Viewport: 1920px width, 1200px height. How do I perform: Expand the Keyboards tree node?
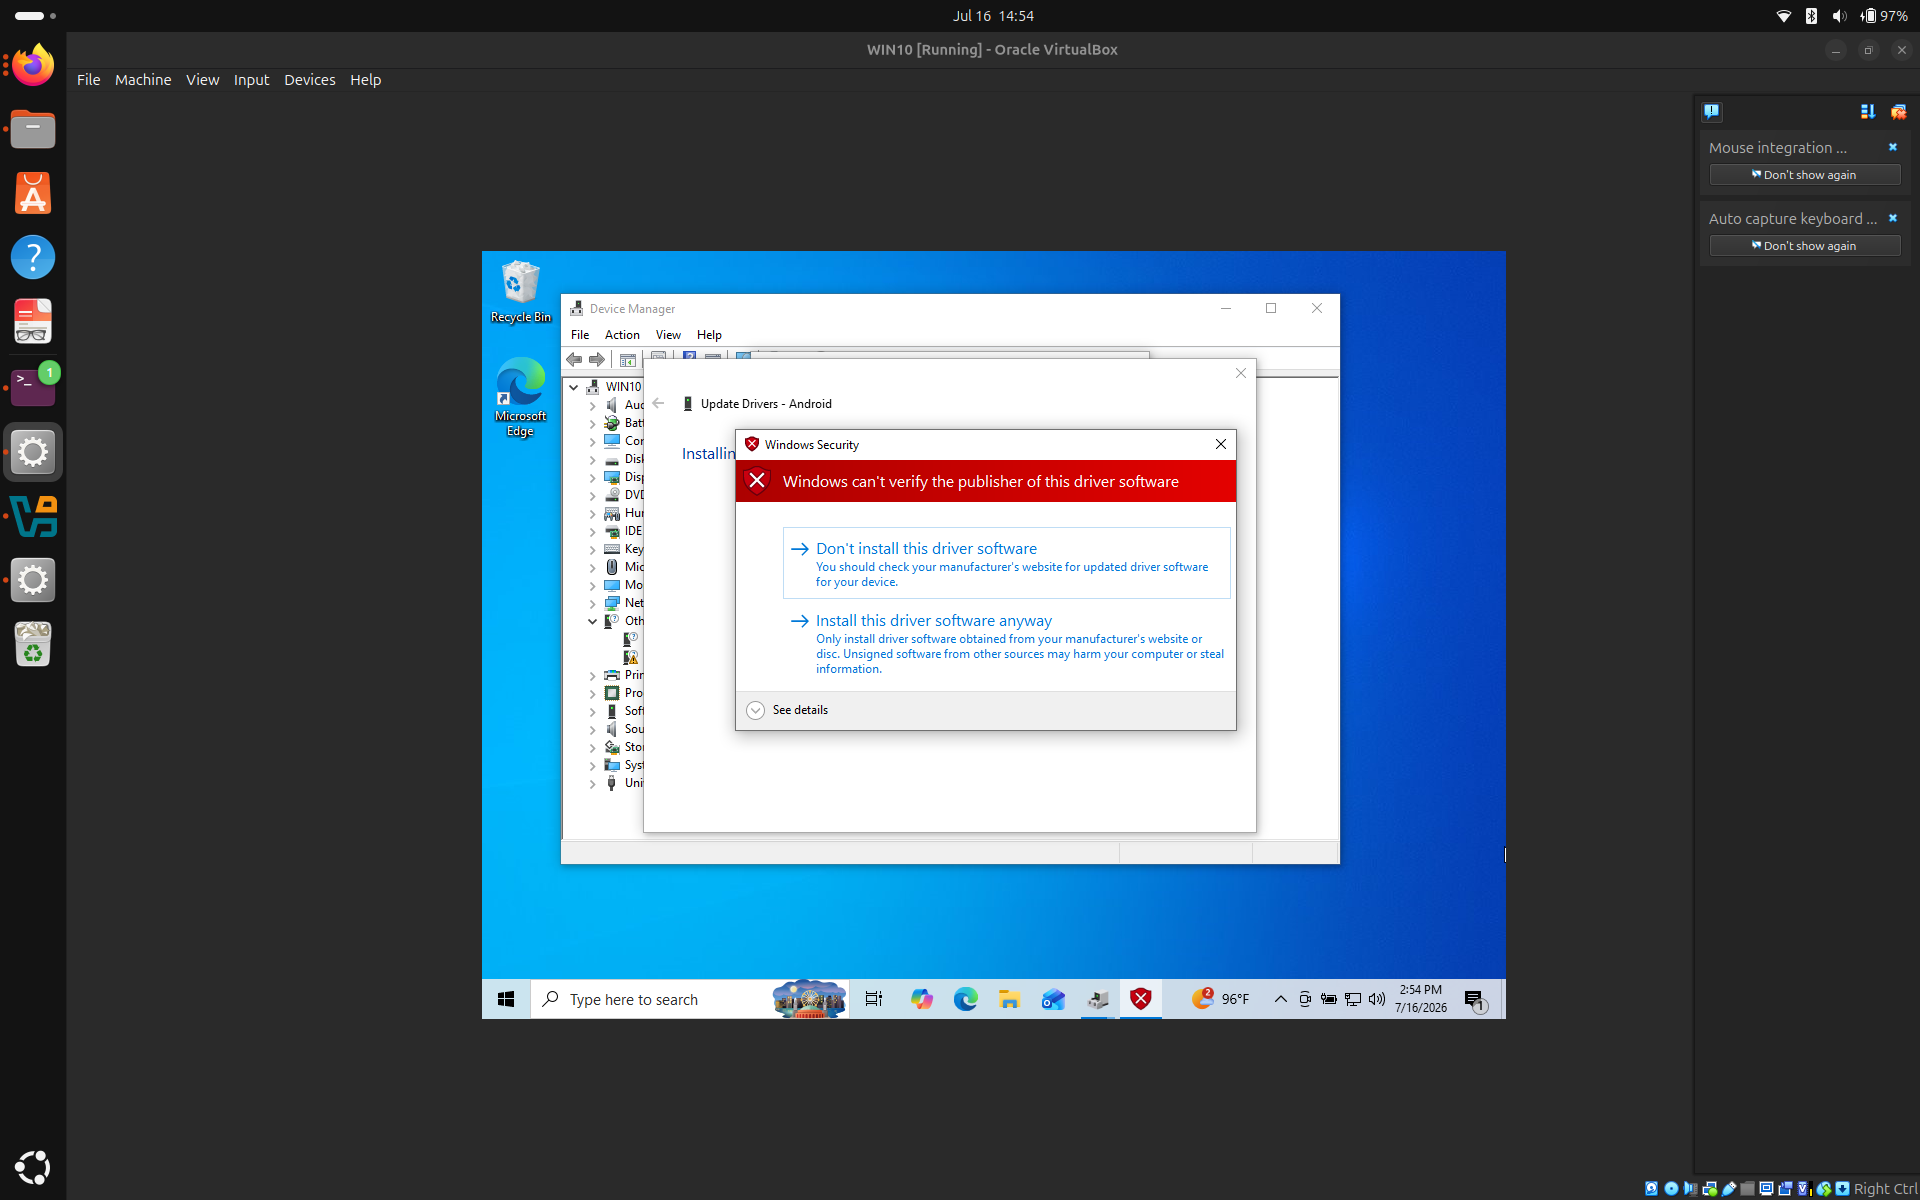pos(593,550)
